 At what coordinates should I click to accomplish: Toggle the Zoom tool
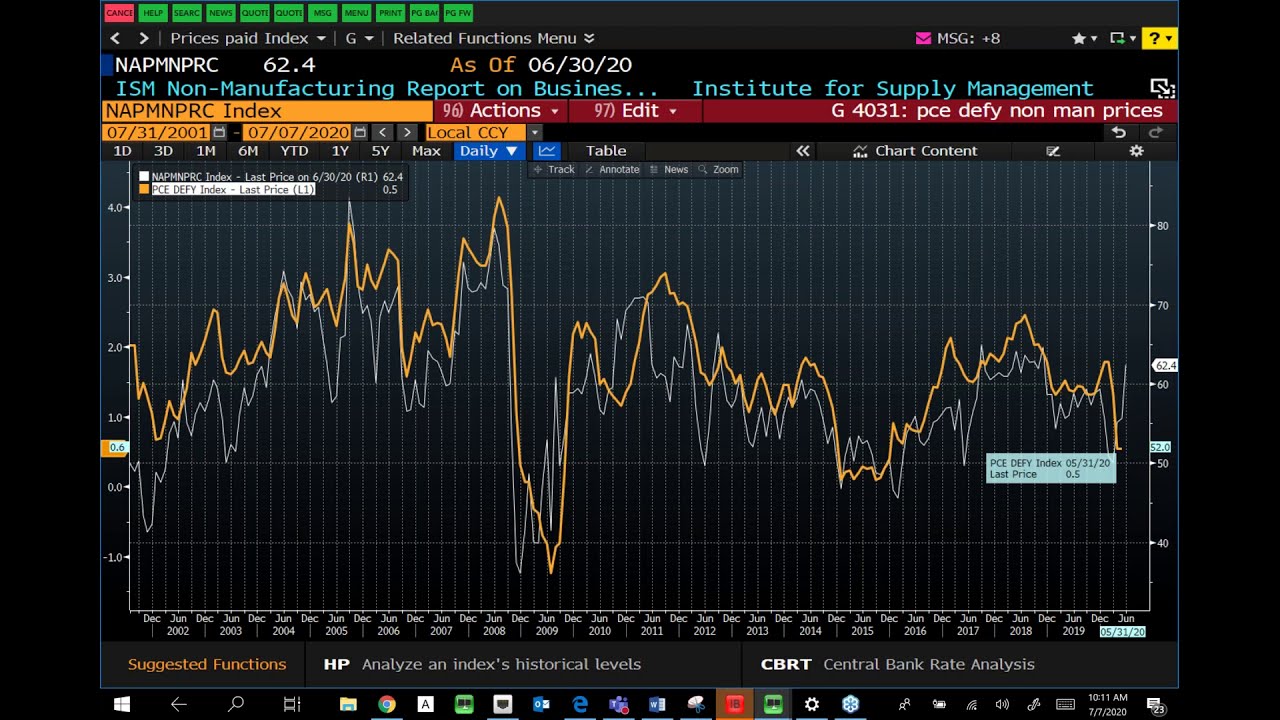(719, 169)
